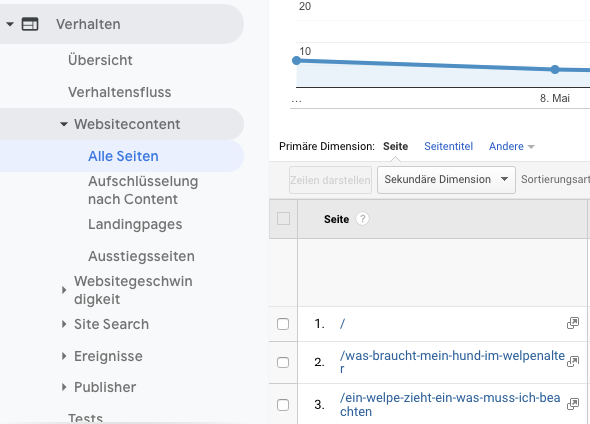Image resolution: width=590 pixels, height=424 pixels.
Task: Check the box for row 1
Action: tap(283, 324)
